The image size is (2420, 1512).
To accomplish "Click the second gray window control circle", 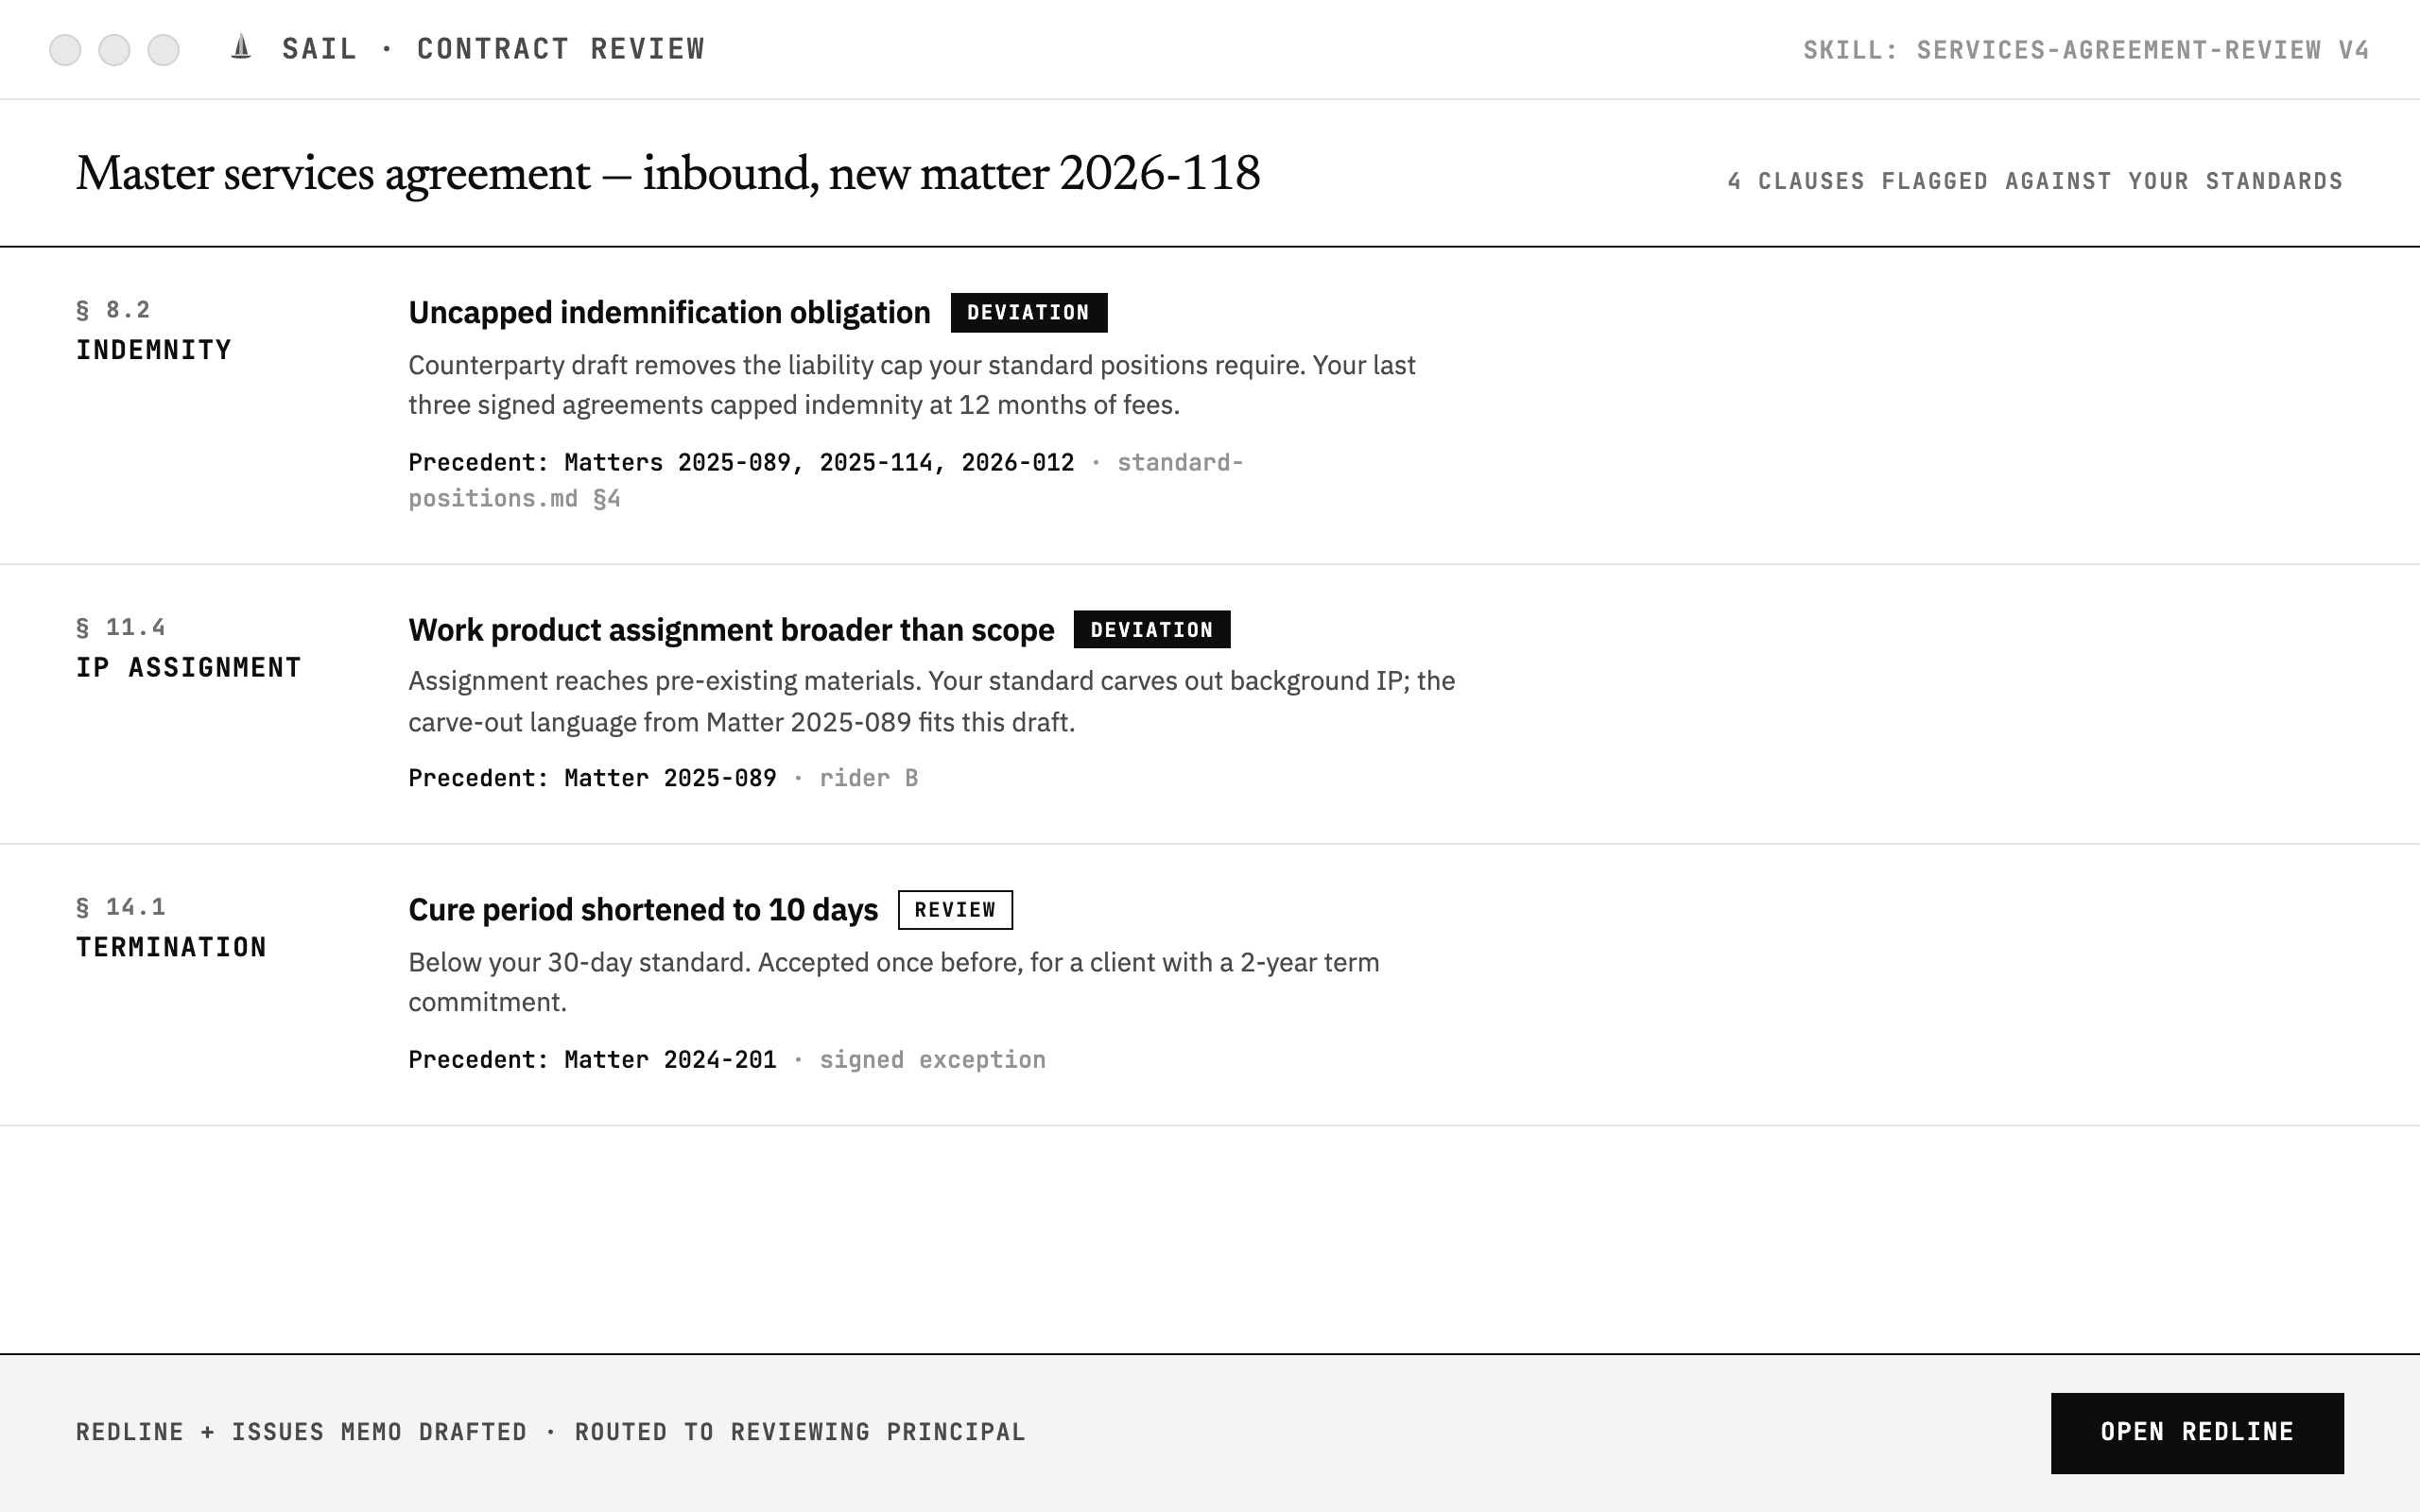I will point(114,50).
